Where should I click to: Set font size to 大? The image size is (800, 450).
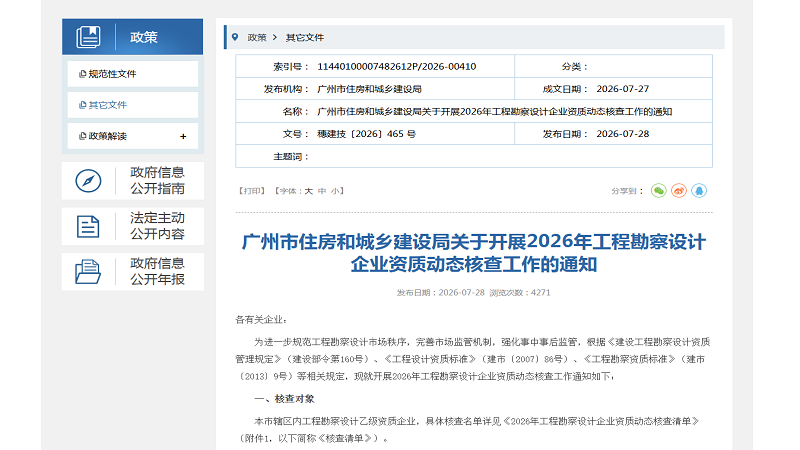point(309,191)
